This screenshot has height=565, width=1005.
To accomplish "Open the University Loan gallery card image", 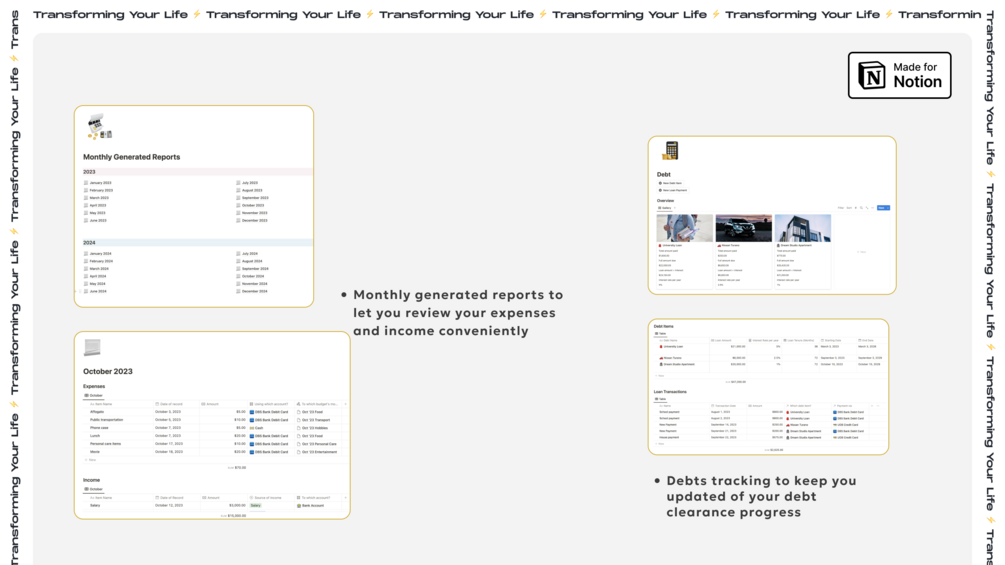I will click(685, 228).
